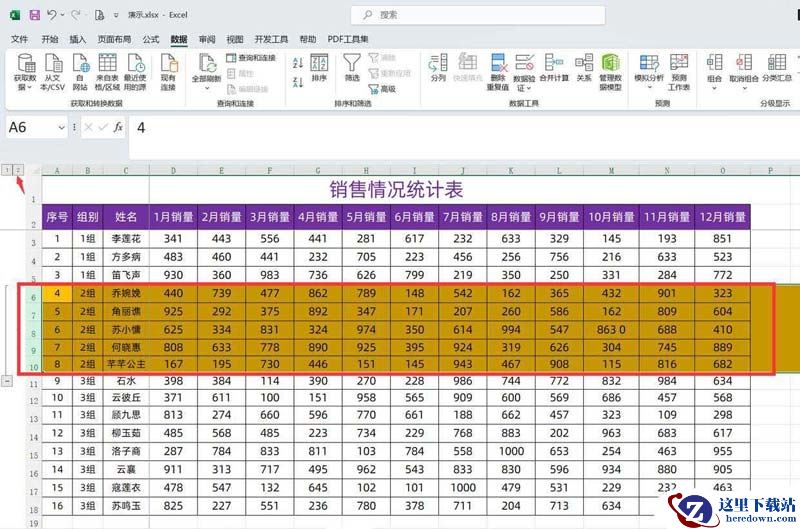Click 预测工作表 (Forecast Sheet)
The height and width of the screenshot is (529, 800).
coord(679,72)
